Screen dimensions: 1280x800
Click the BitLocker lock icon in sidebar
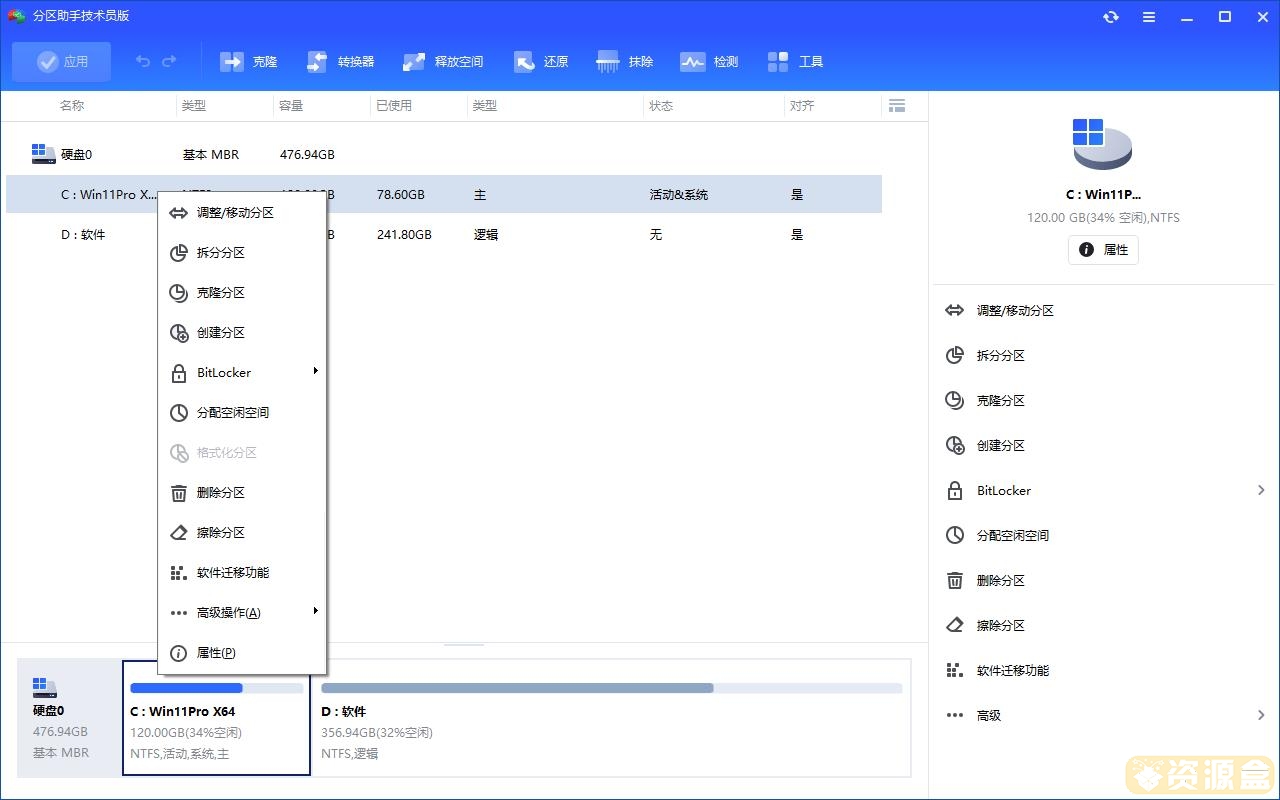954,490
